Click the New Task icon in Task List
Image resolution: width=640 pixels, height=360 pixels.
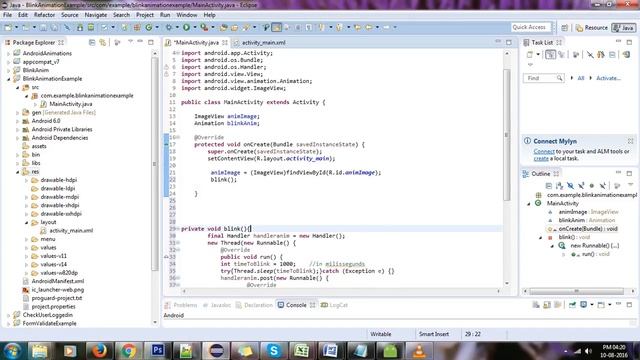tap(530, 54)
